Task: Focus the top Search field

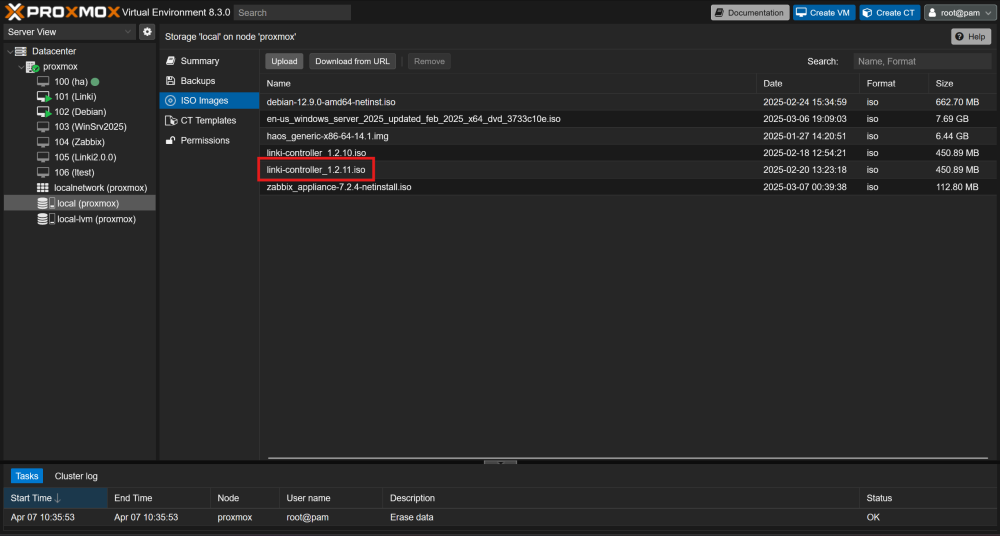Action: (x=292, y=13)
